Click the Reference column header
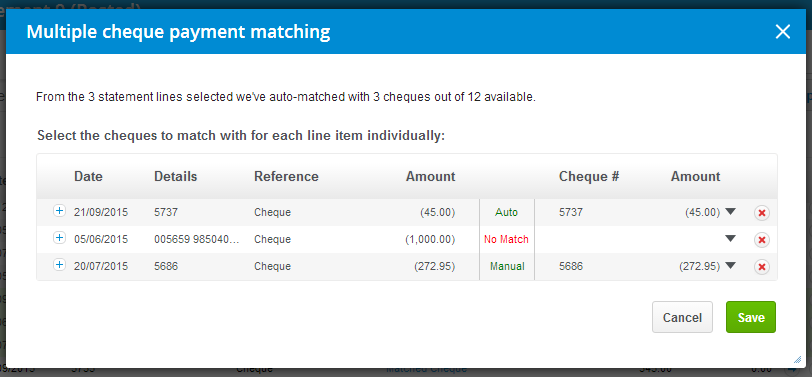Viewport: 812px width, 377px height. (x=286, y=177)
